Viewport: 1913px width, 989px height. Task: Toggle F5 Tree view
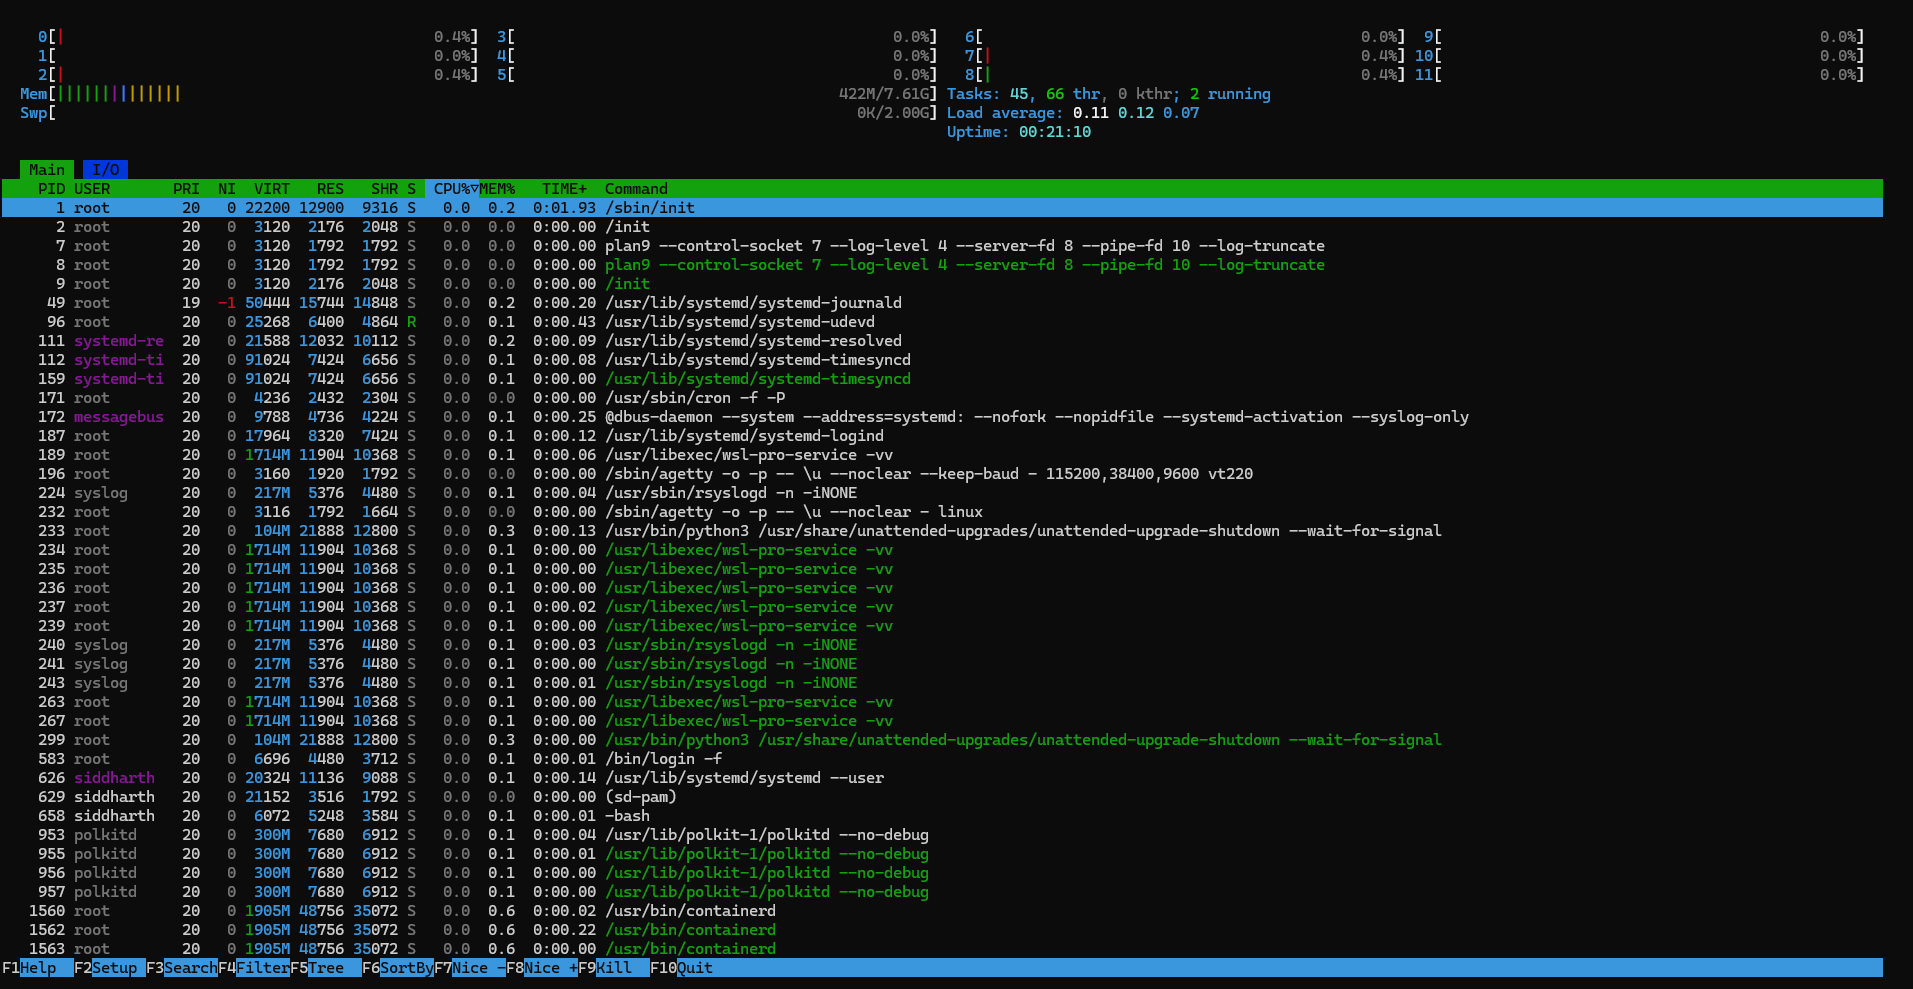(326, 968)
